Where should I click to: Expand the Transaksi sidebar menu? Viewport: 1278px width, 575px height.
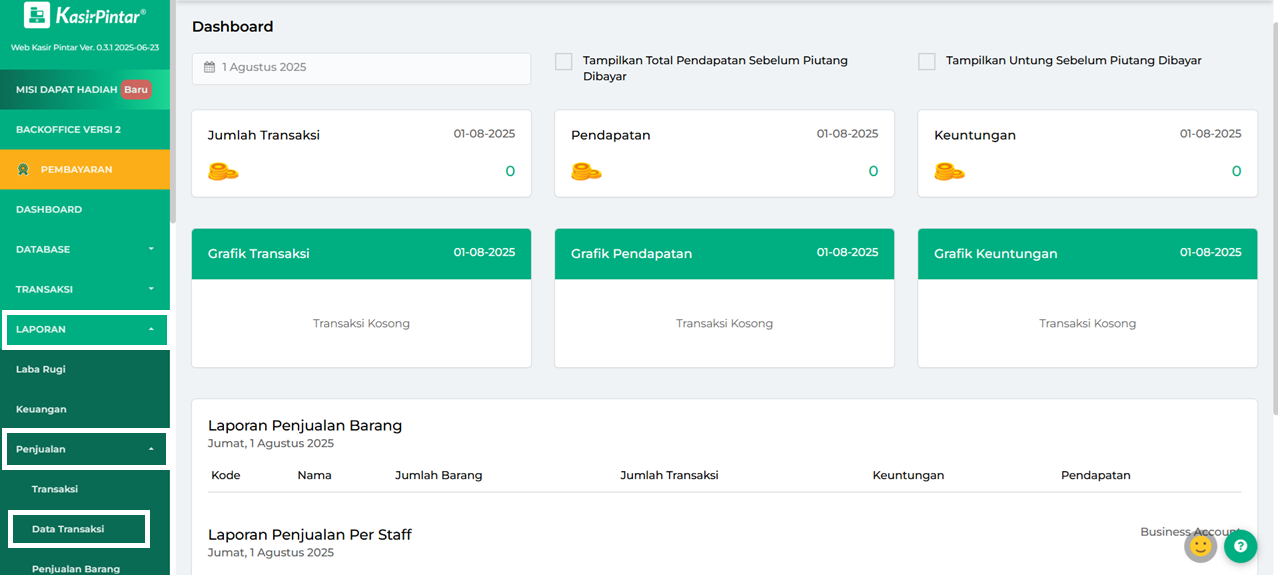pos(85,289)
